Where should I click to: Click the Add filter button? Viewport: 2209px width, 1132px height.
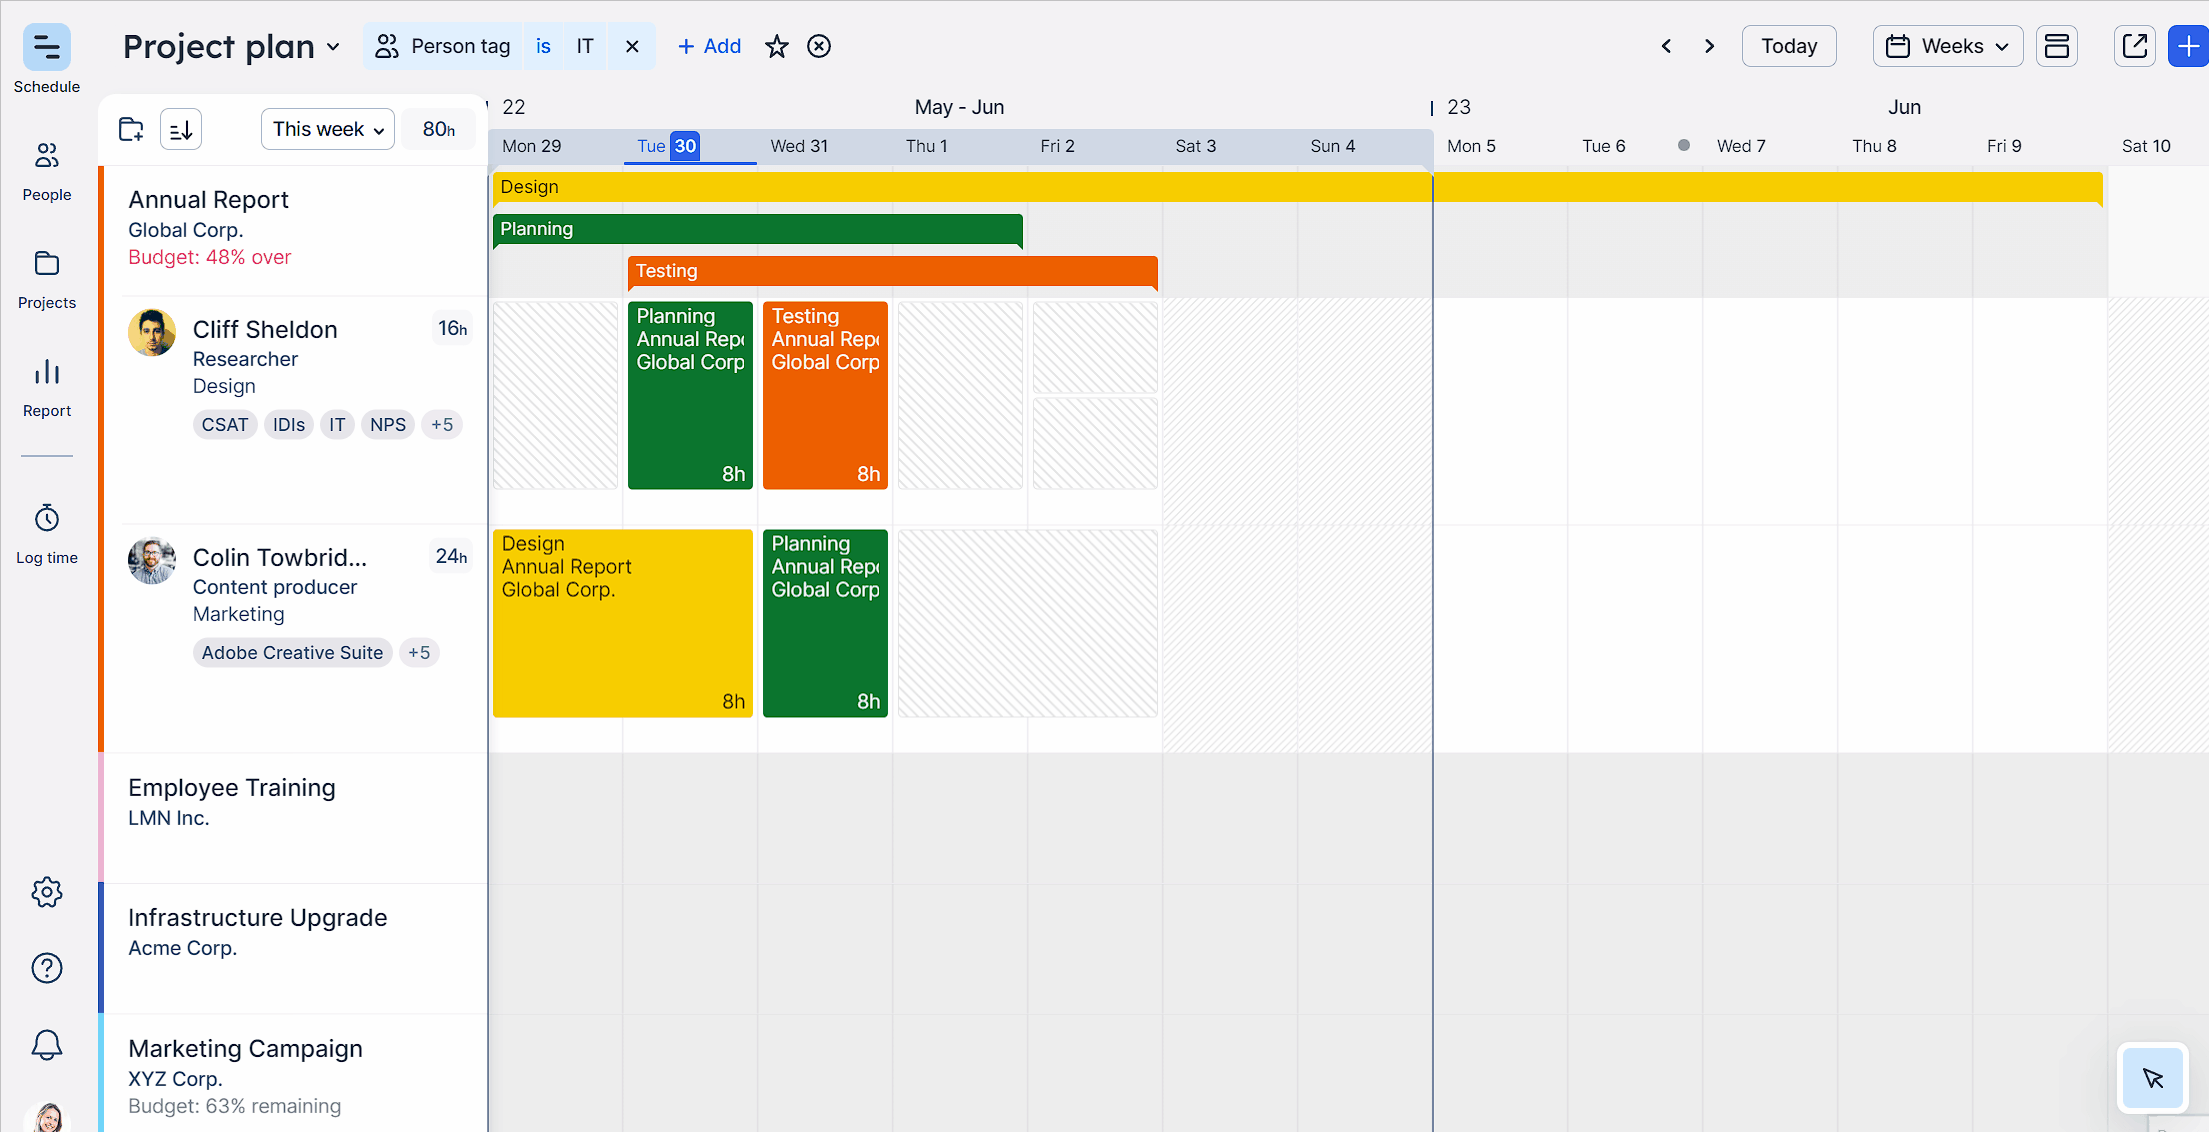709,46
